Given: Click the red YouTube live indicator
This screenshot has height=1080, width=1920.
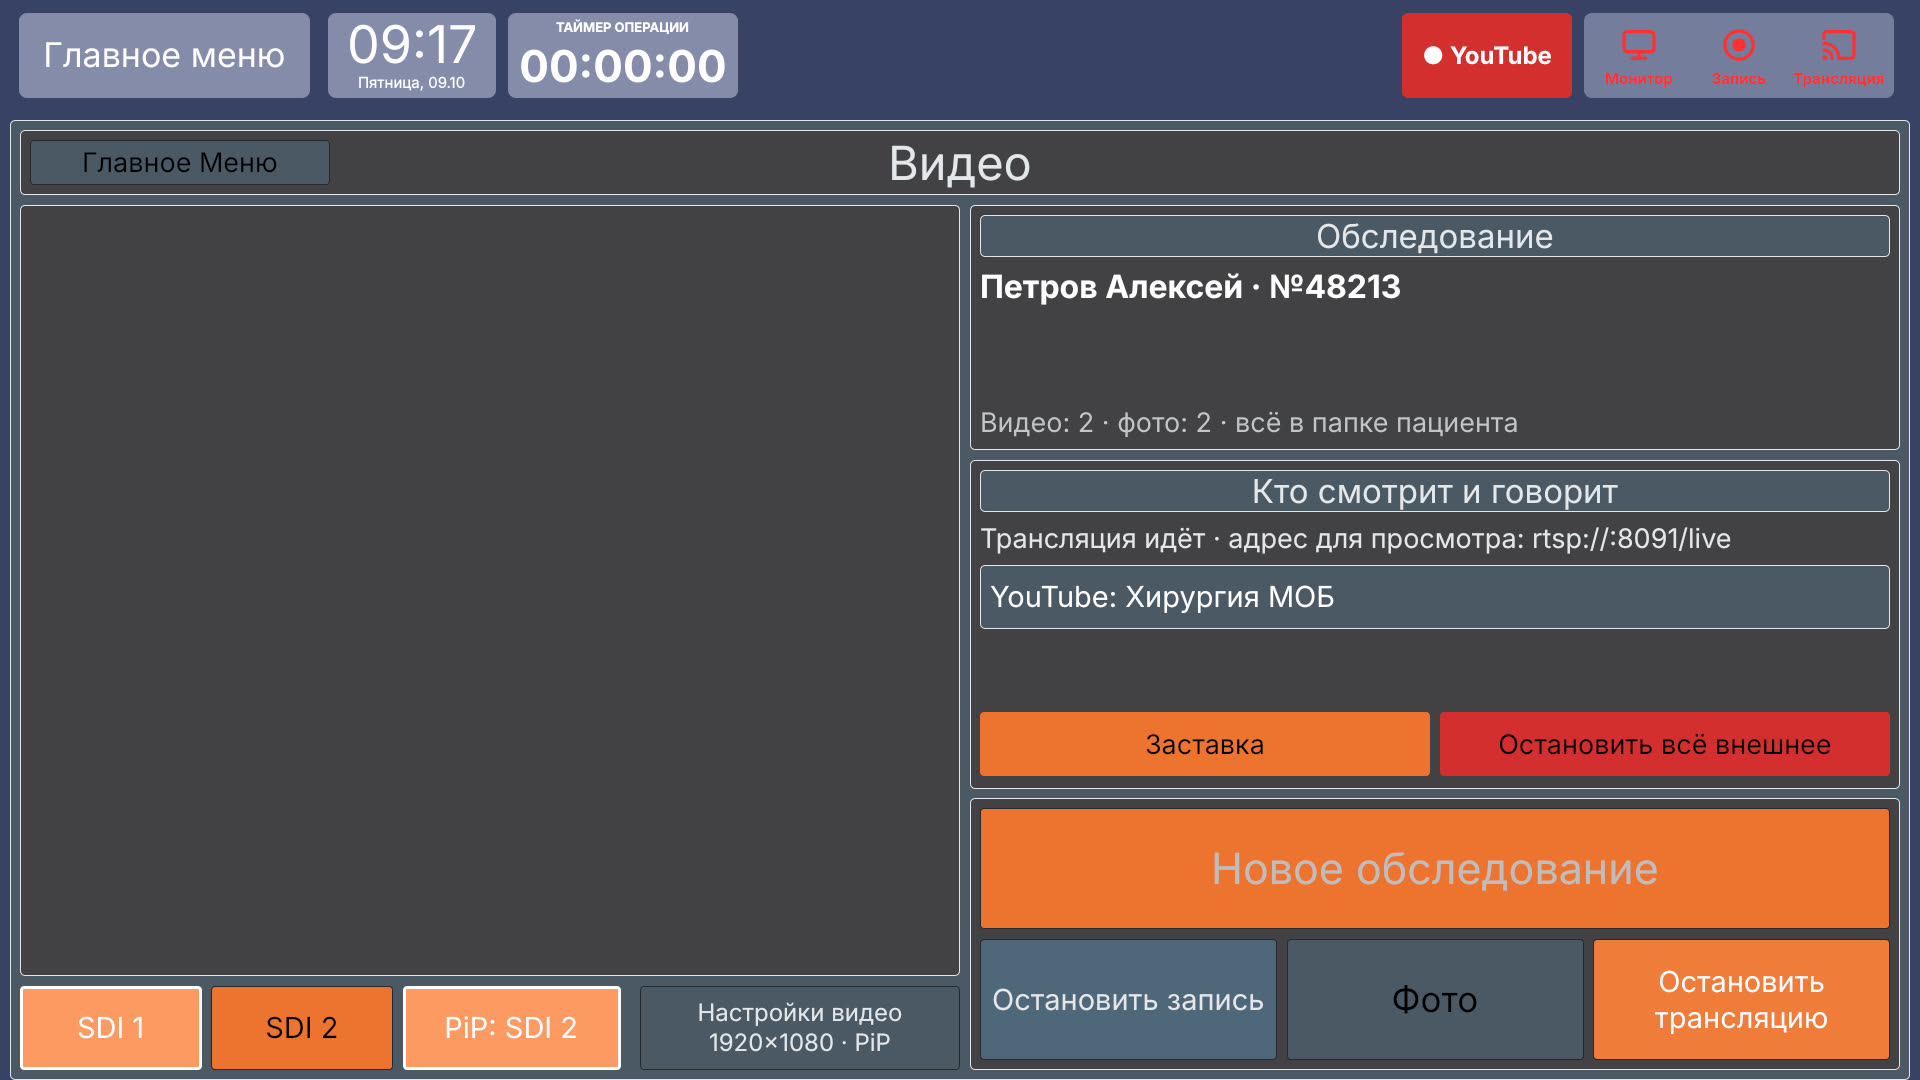Looking at the screenshot, I should pyautogui.click(x=1486, y=55).
